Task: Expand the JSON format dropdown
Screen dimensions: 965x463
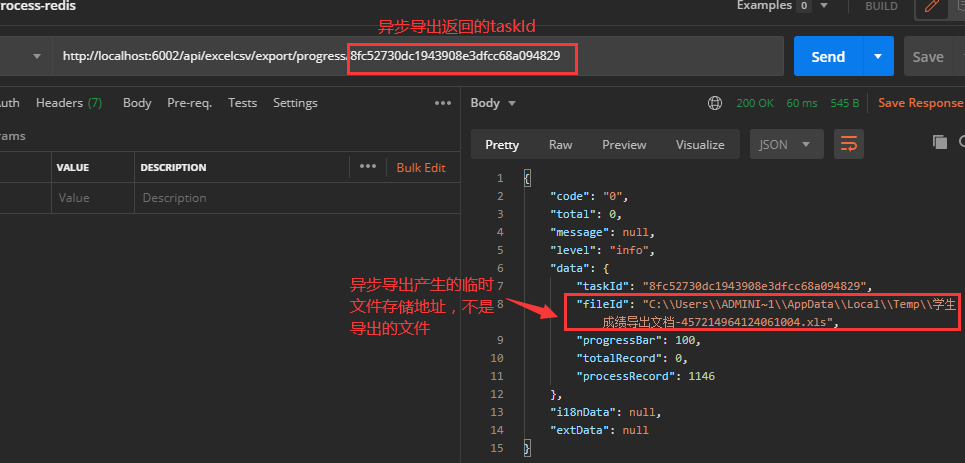Action: 786,144
